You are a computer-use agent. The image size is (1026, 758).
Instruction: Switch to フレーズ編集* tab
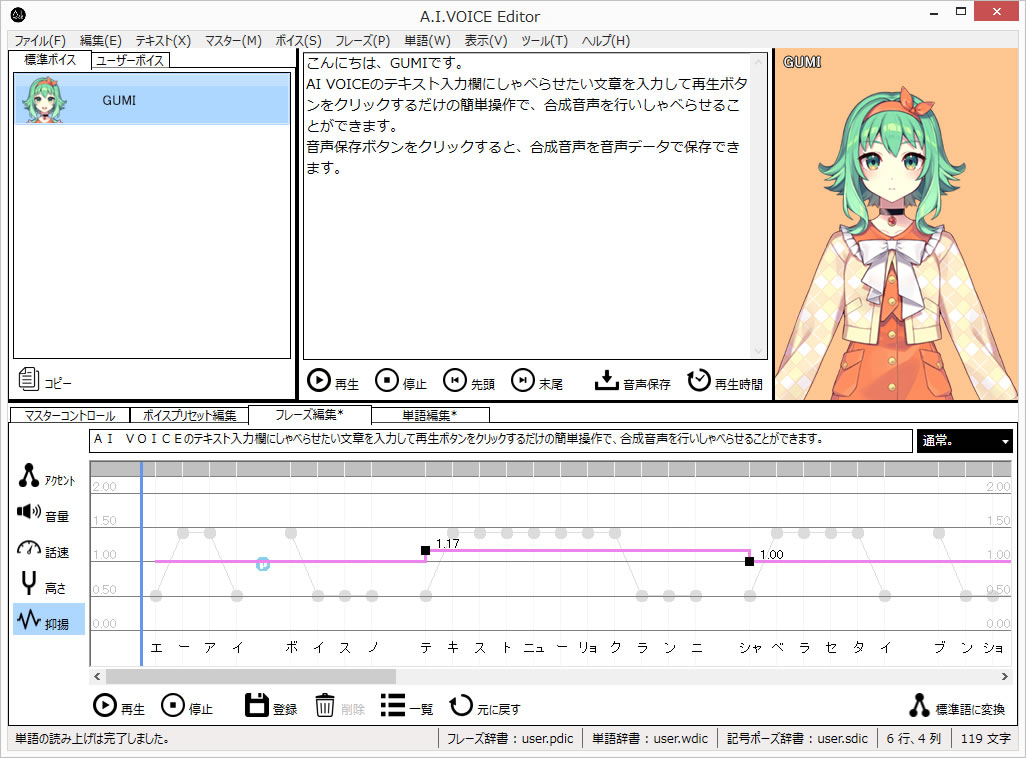(x=310, y=414)
